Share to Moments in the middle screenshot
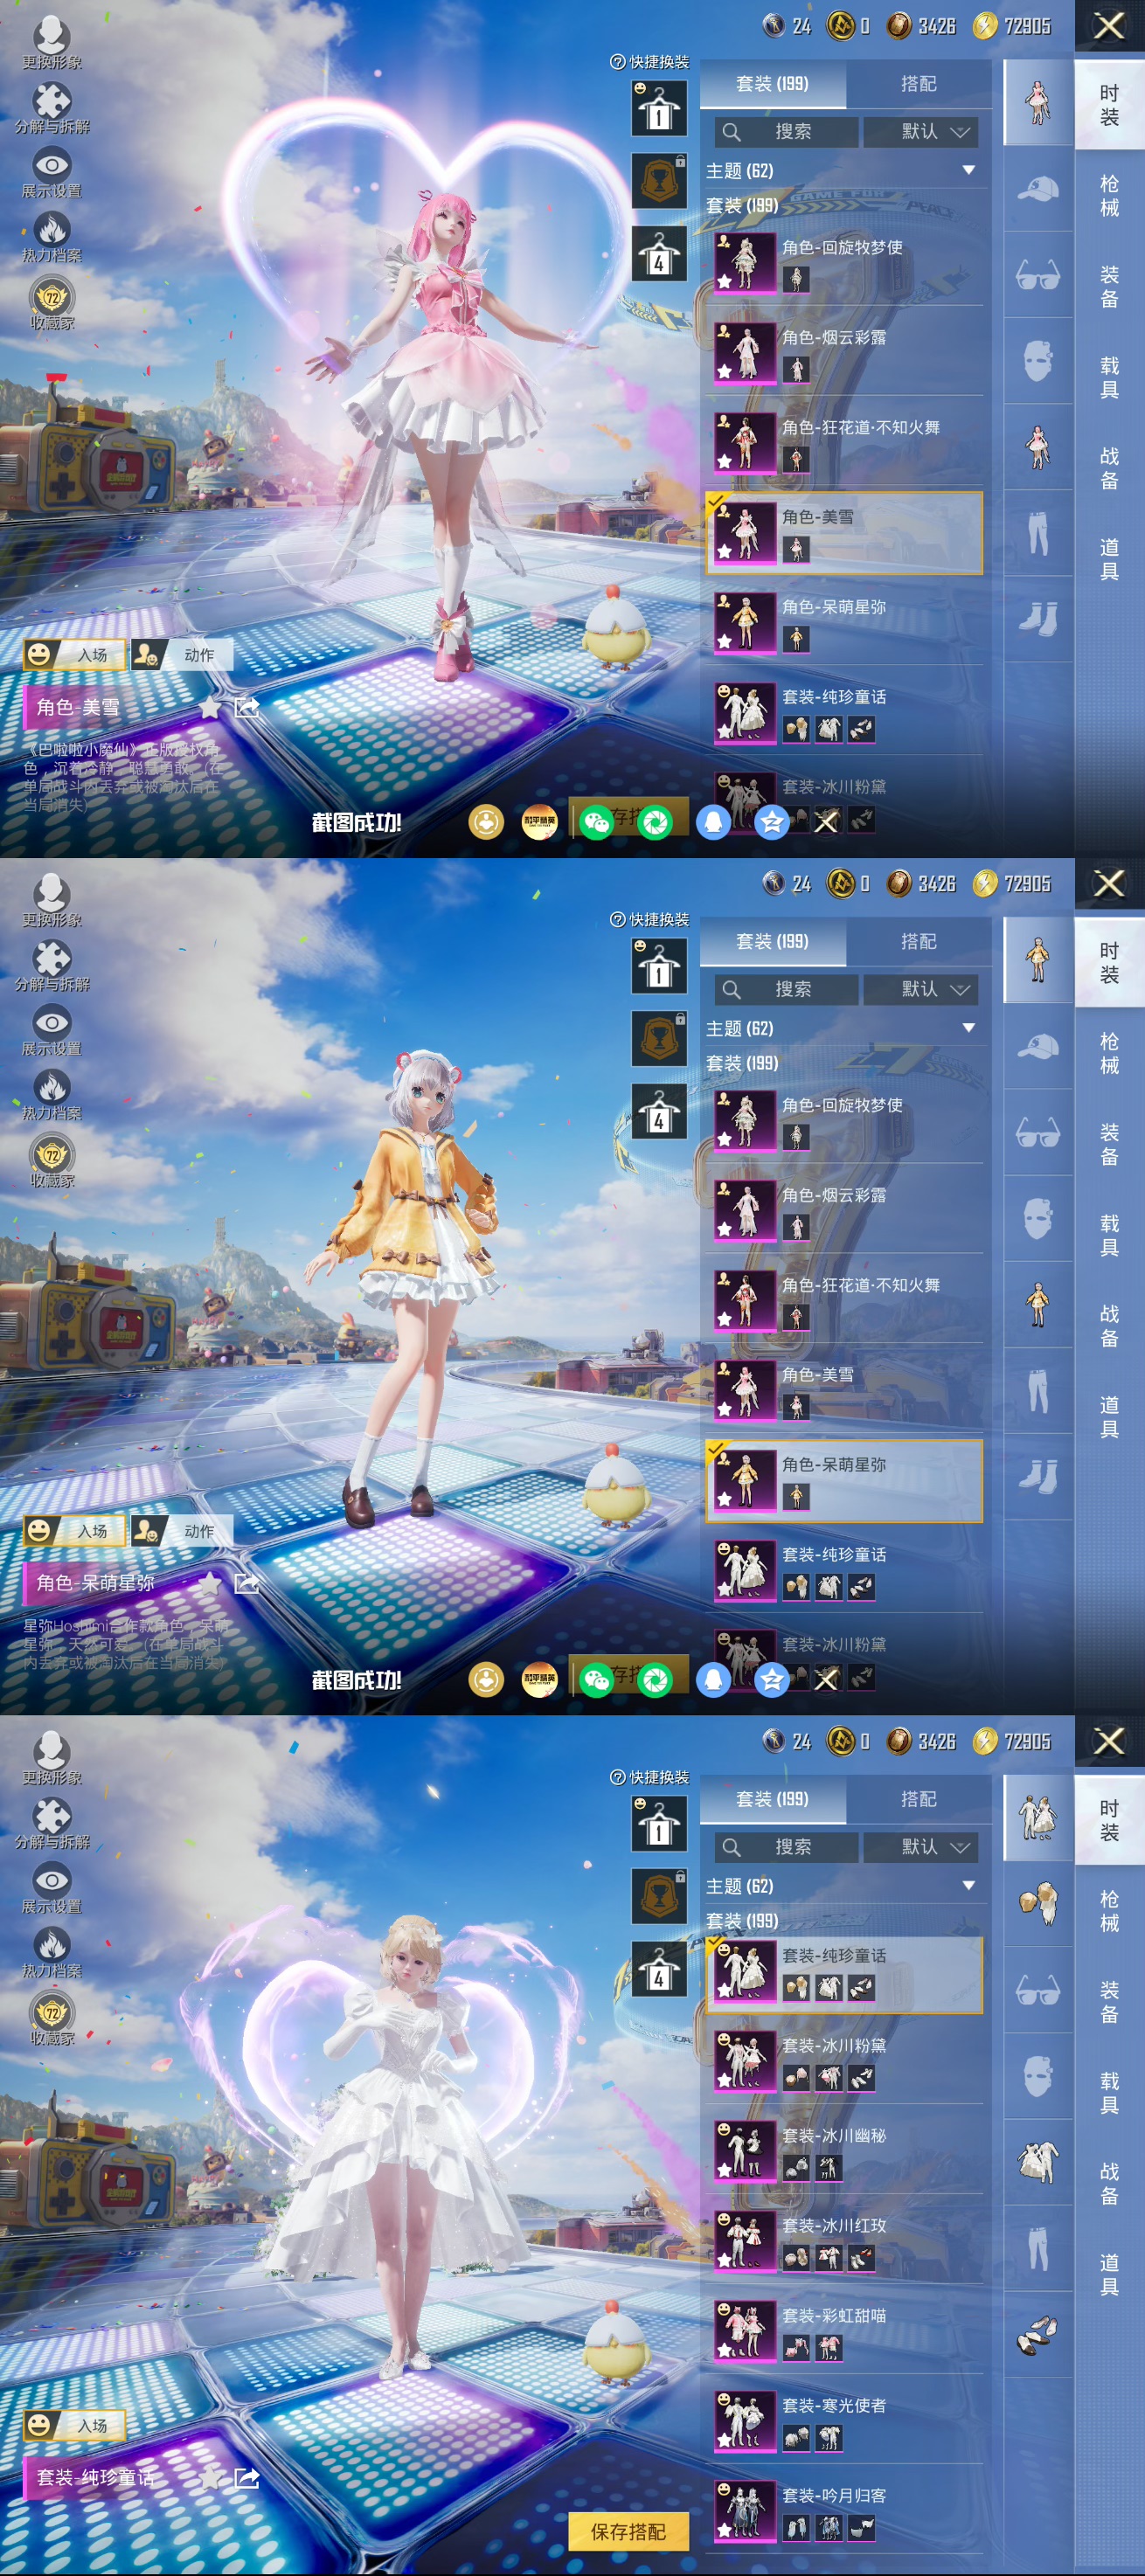Image resolution: width=1145 pixels, height=2576 pixels. tap(655, 1680)
